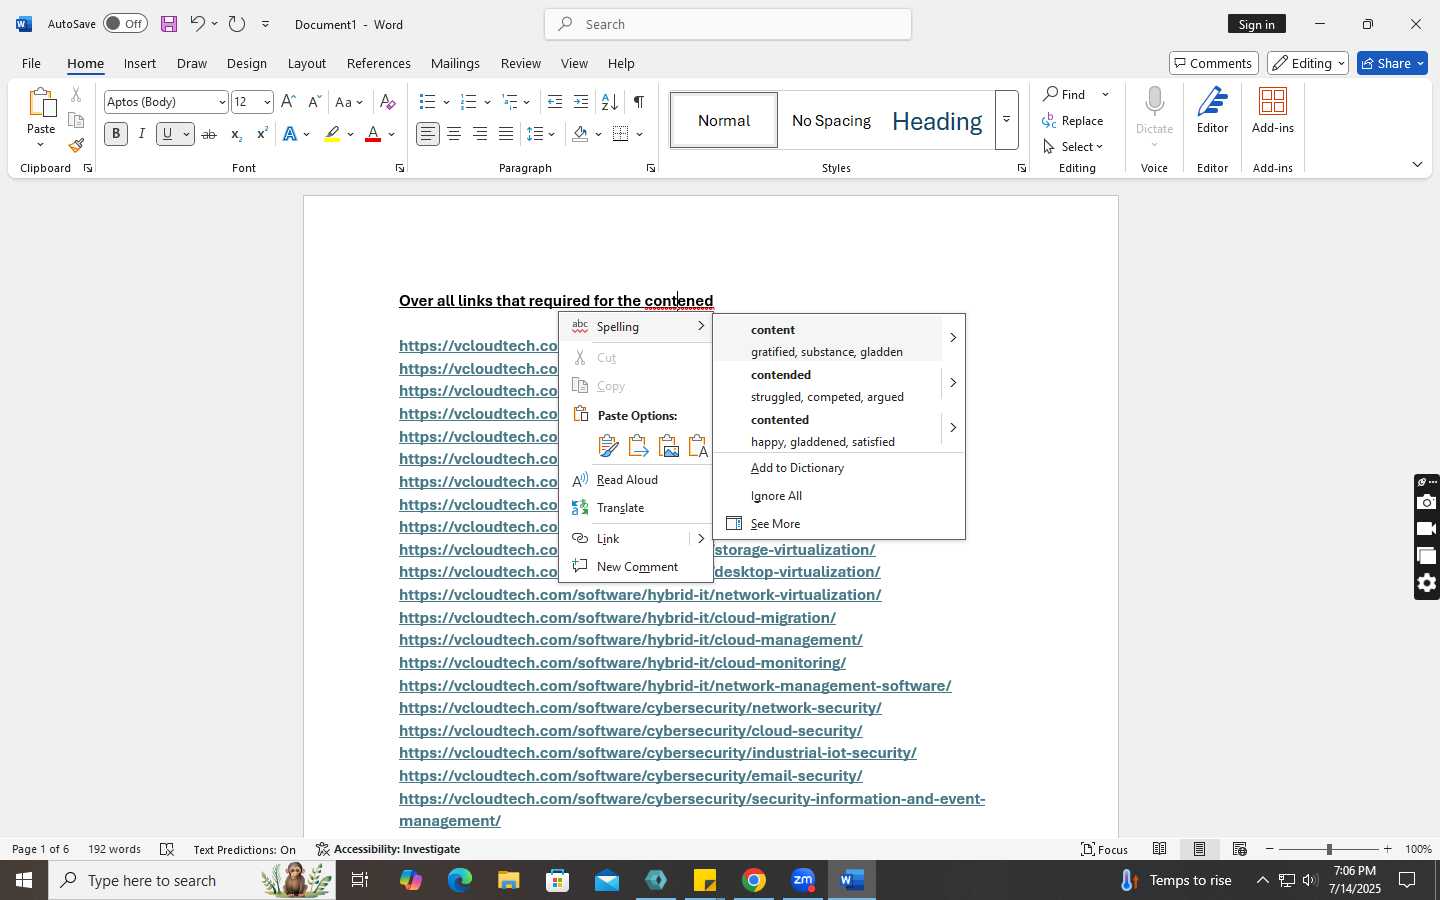The height and width of the screenshot is (900, 1440).
Task: Justify the paragraph text
Action: pyautogui.click(x=506, y=134)
